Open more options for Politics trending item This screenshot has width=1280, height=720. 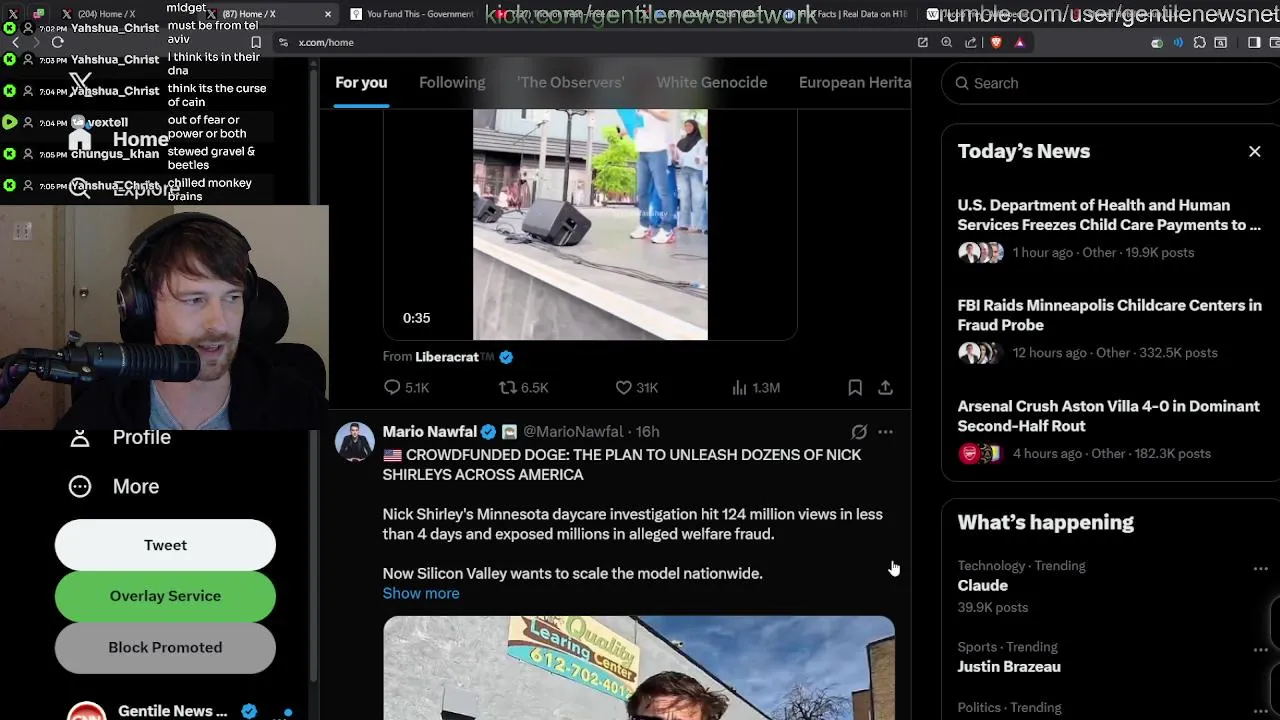[x=1260, y=709]
